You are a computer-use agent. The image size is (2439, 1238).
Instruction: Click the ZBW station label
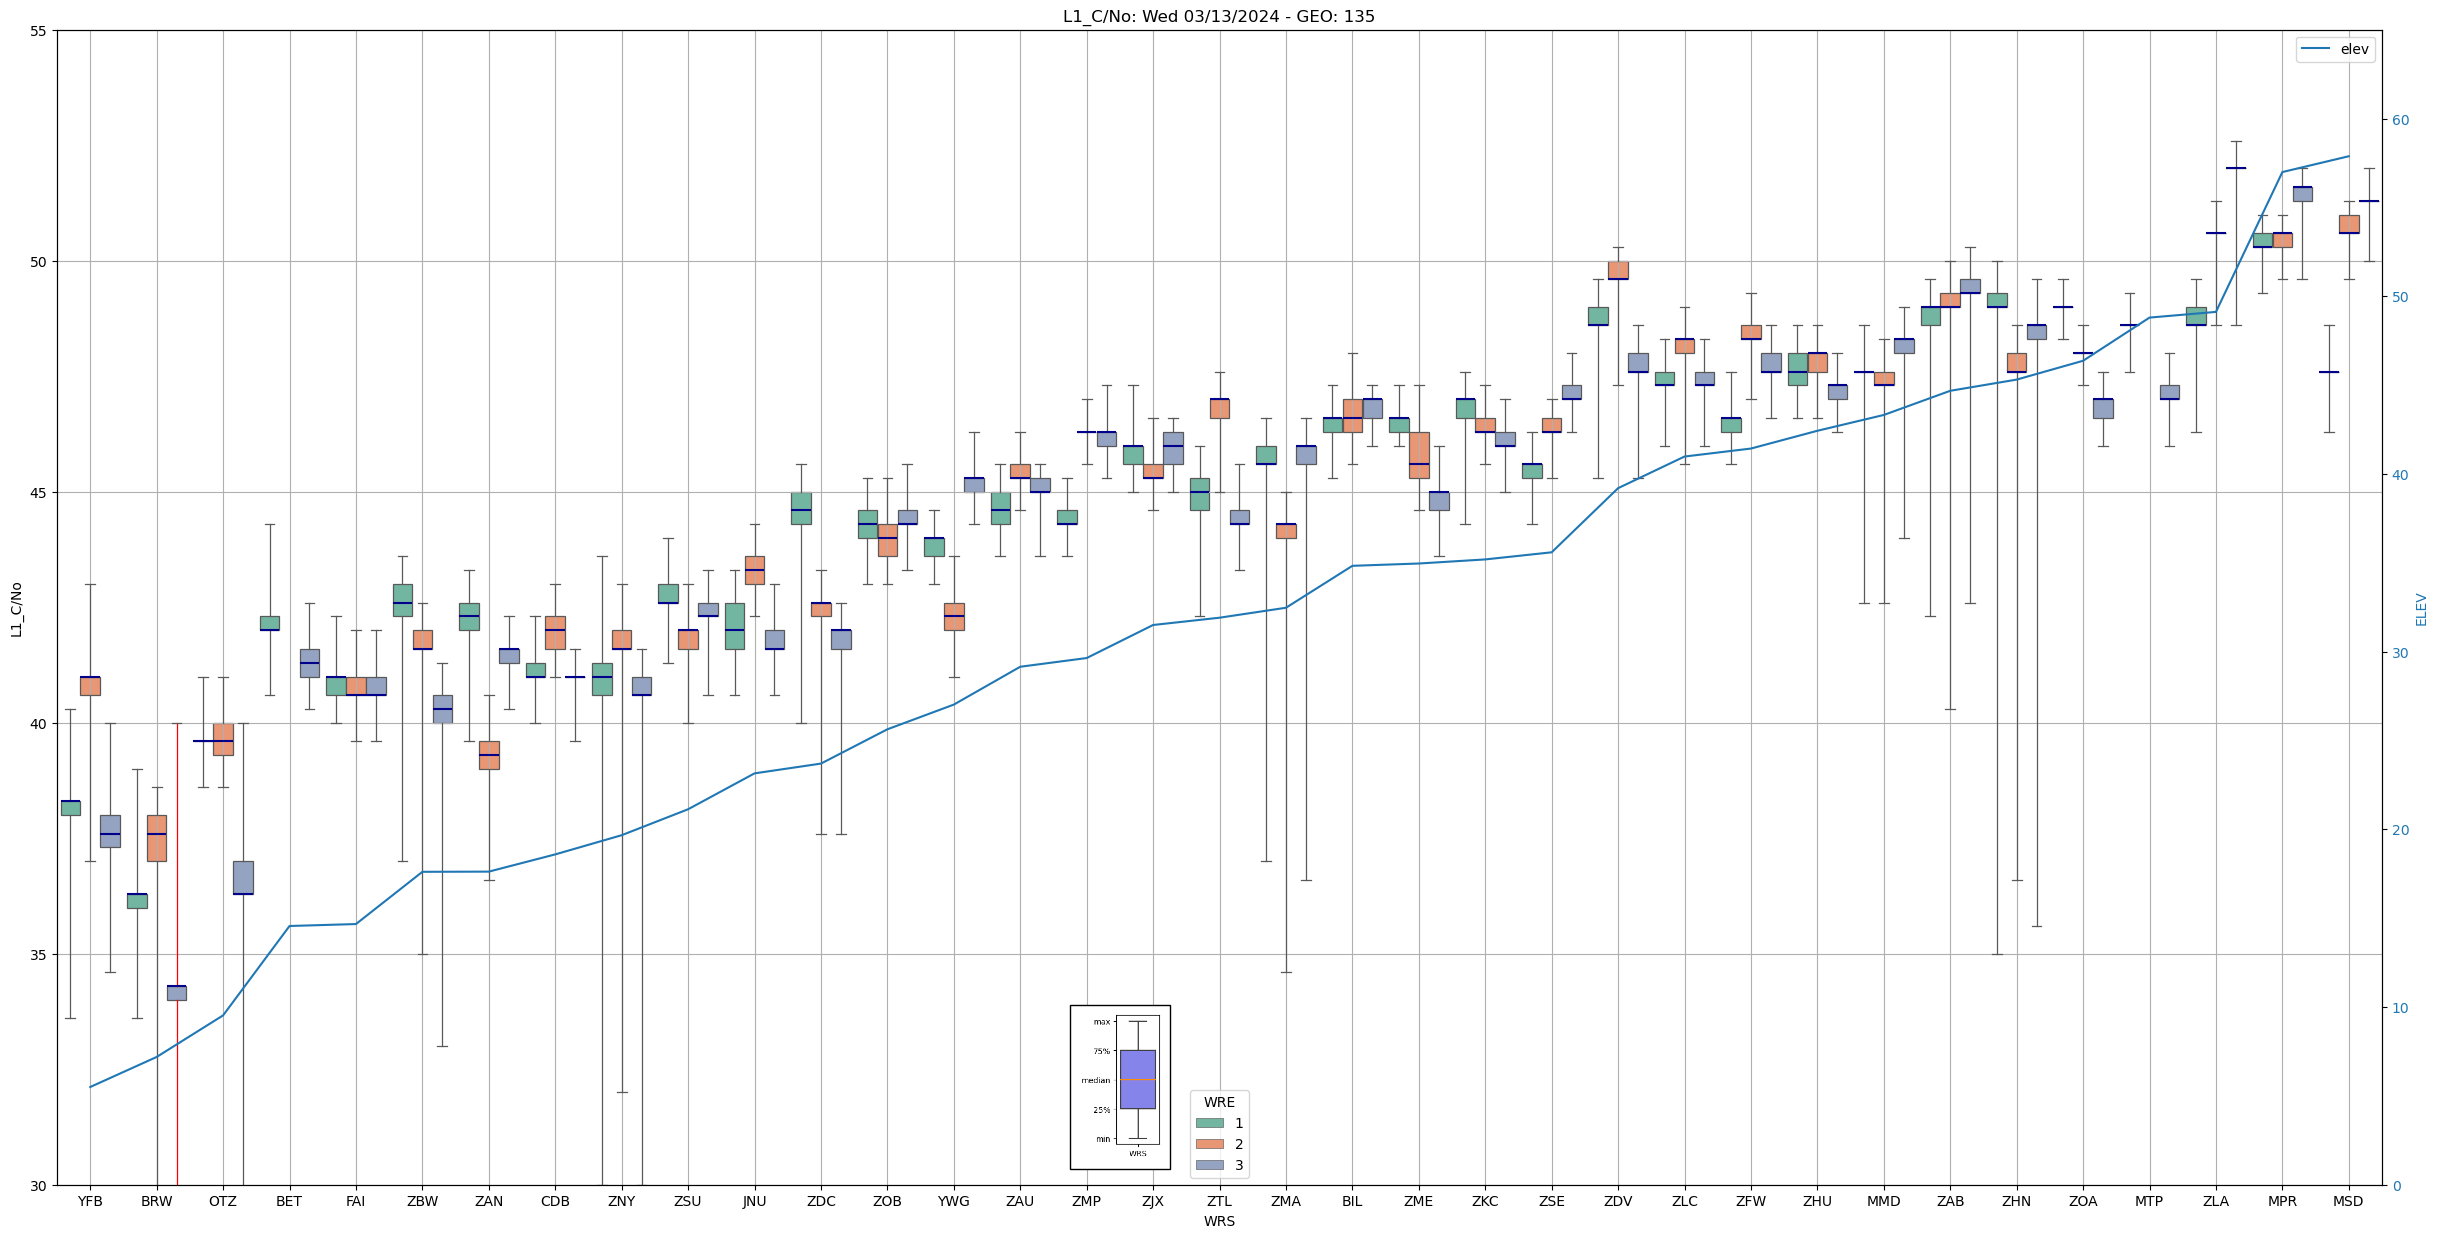[422, 1202]
